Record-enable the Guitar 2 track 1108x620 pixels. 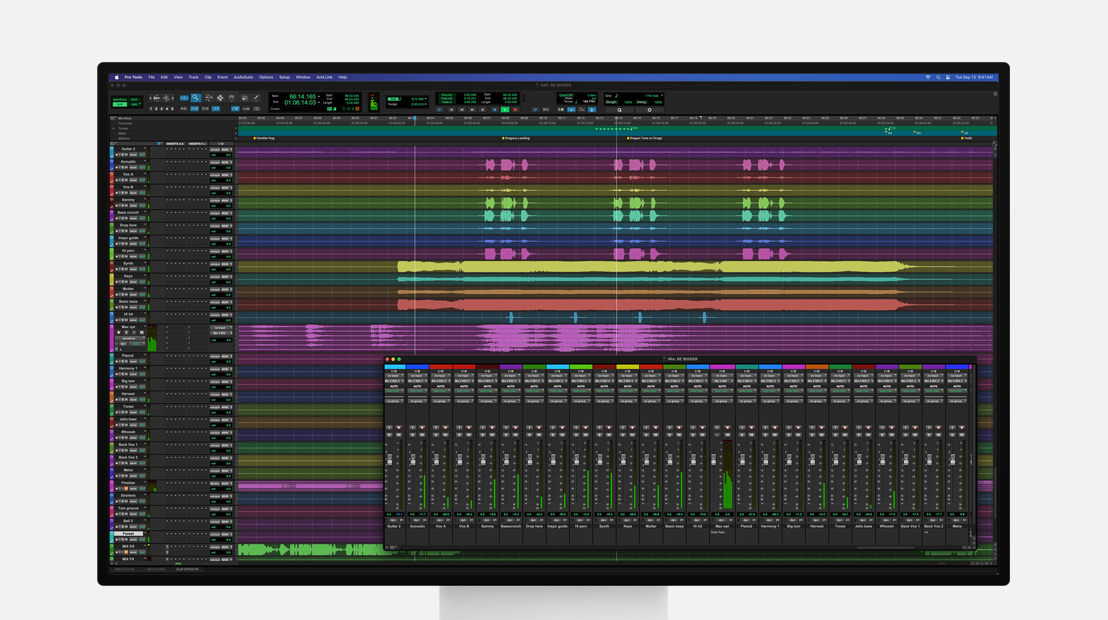pos(117,155)
